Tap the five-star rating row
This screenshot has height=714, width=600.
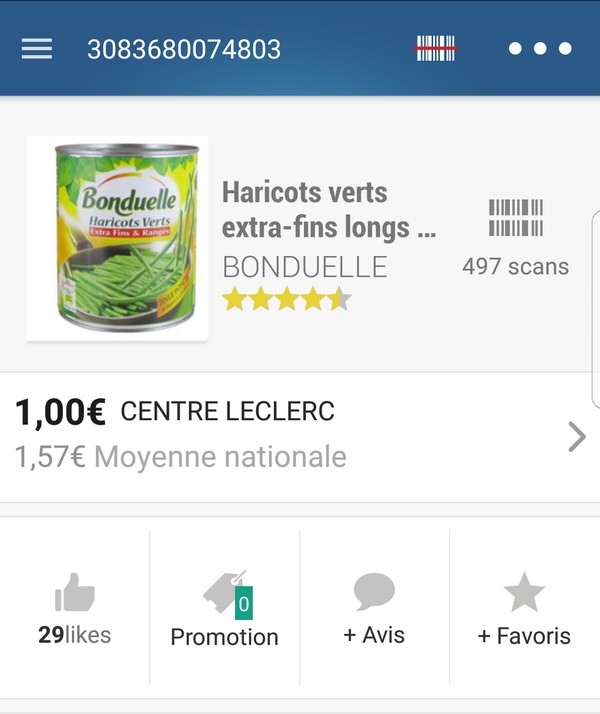[287, 299]
